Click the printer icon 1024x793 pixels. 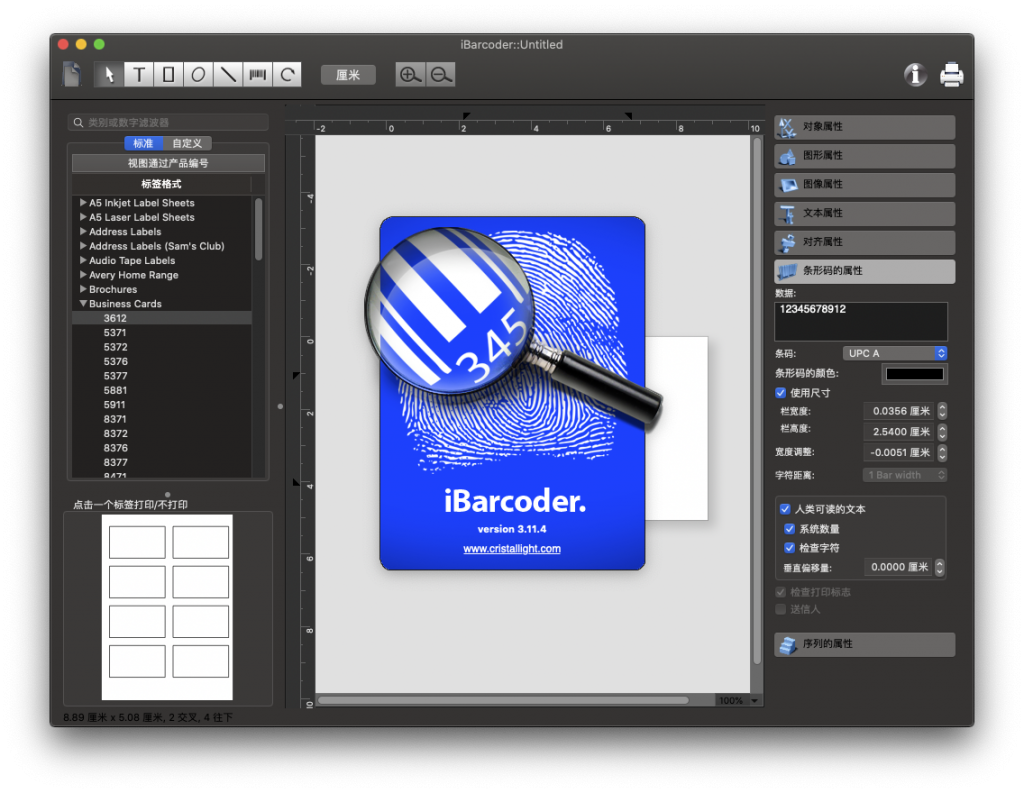coord(952,74)
